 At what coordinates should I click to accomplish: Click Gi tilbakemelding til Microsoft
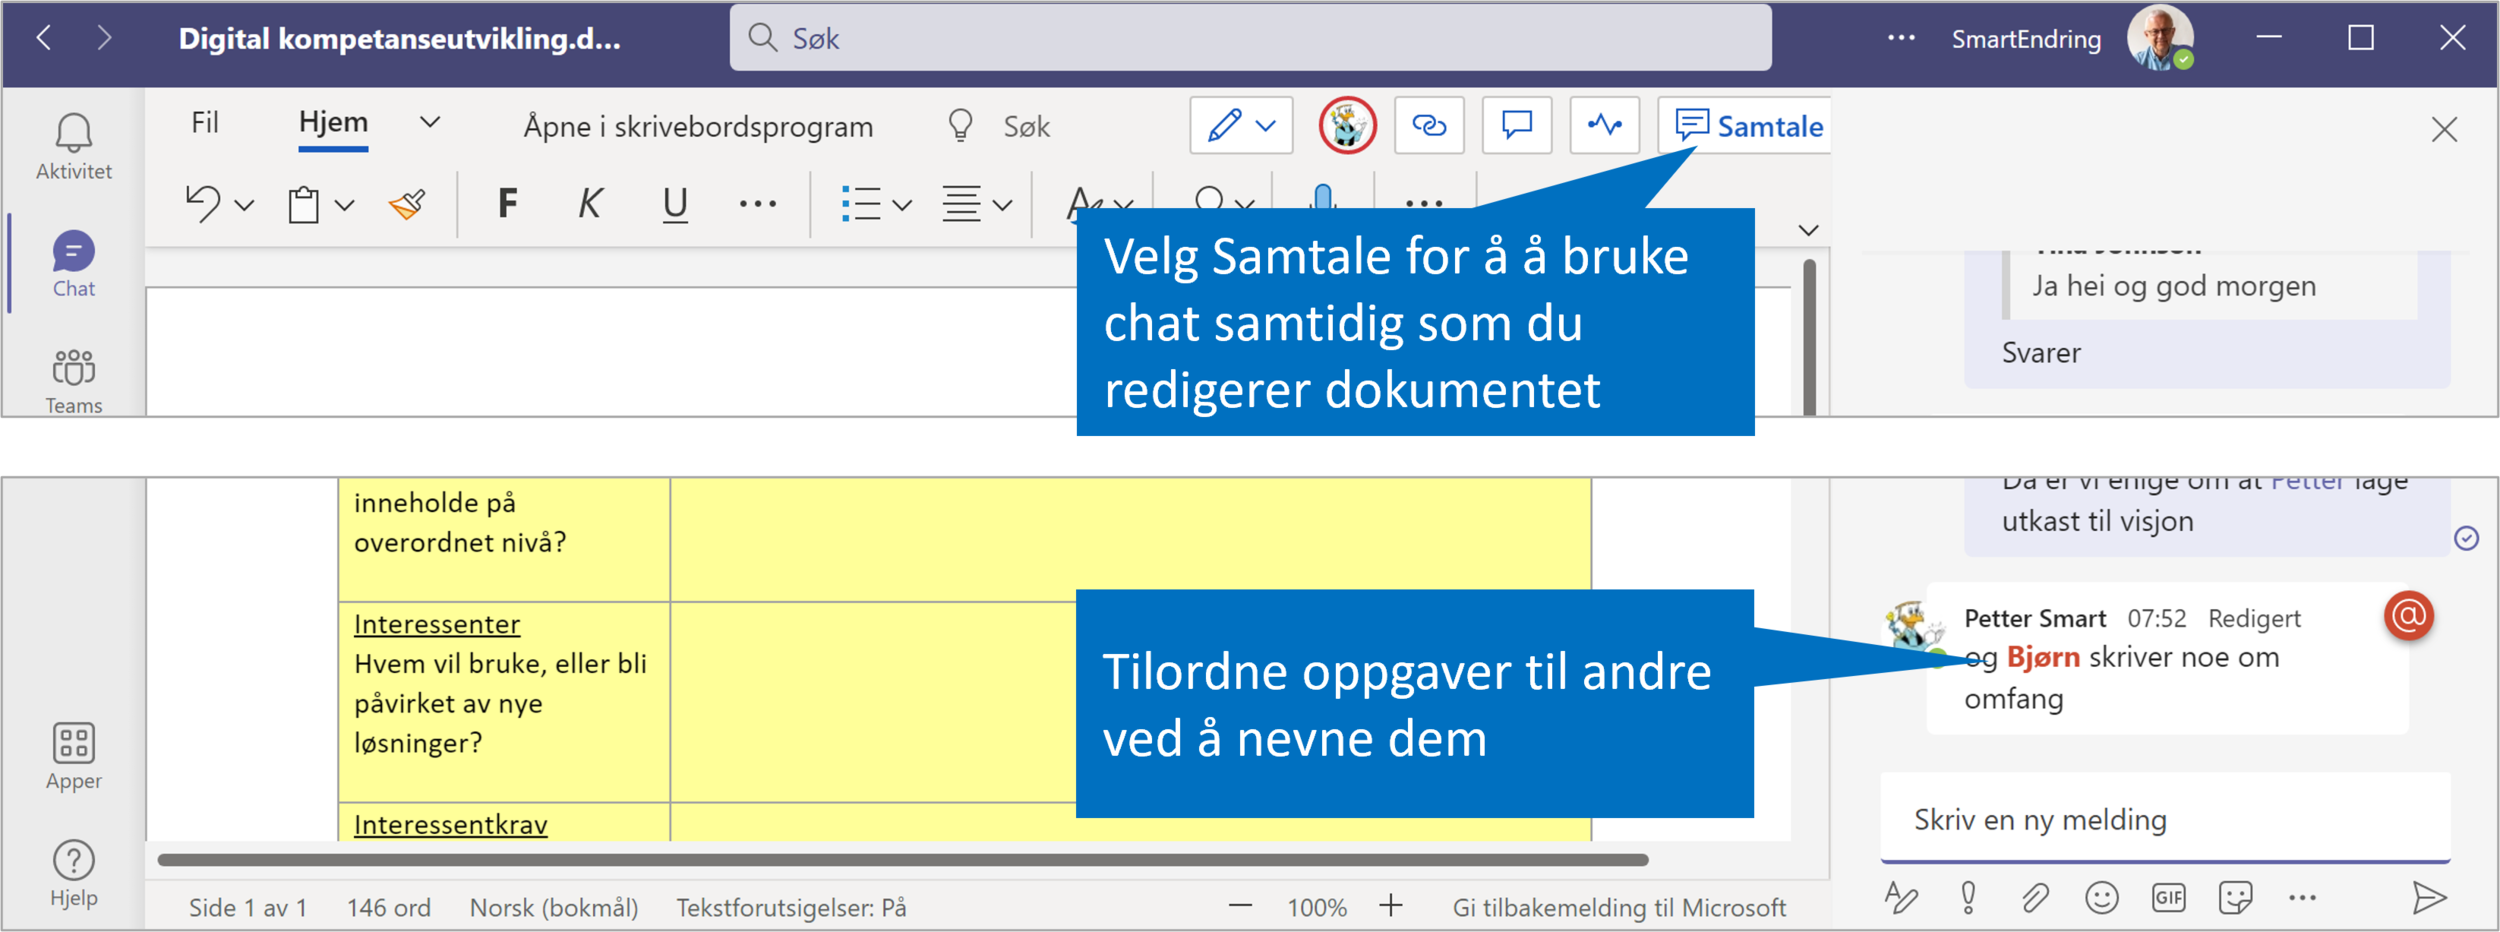click(1619, 907)
